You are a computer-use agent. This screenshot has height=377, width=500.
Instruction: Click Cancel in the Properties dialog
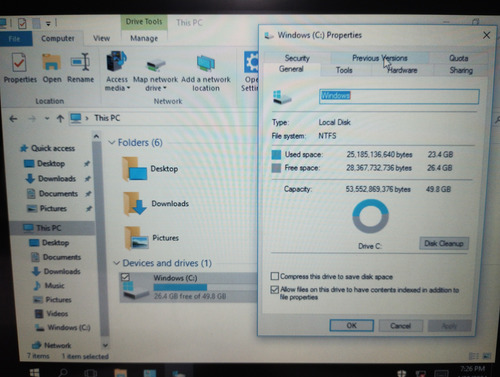pyautogui.click(x=400, y=325)
